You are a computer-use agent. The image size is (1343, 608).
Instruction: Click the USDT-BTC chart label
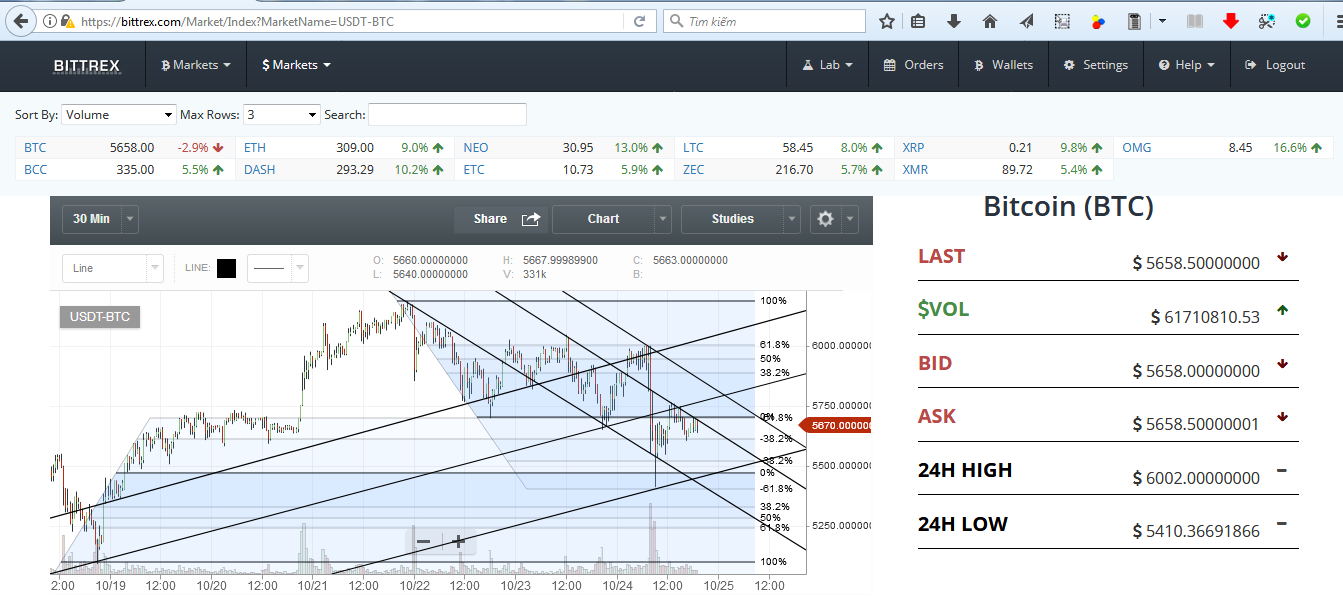point(100,317)
